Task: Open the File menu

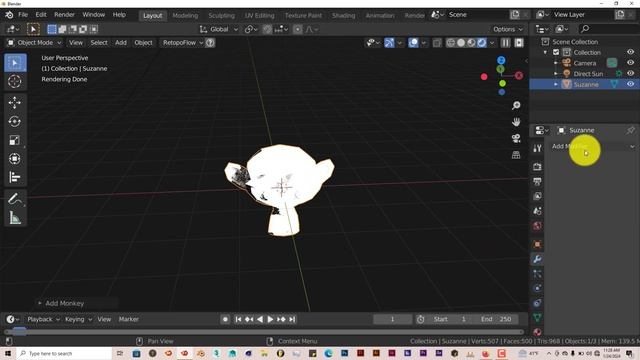Action: click(x=23, y=15)
